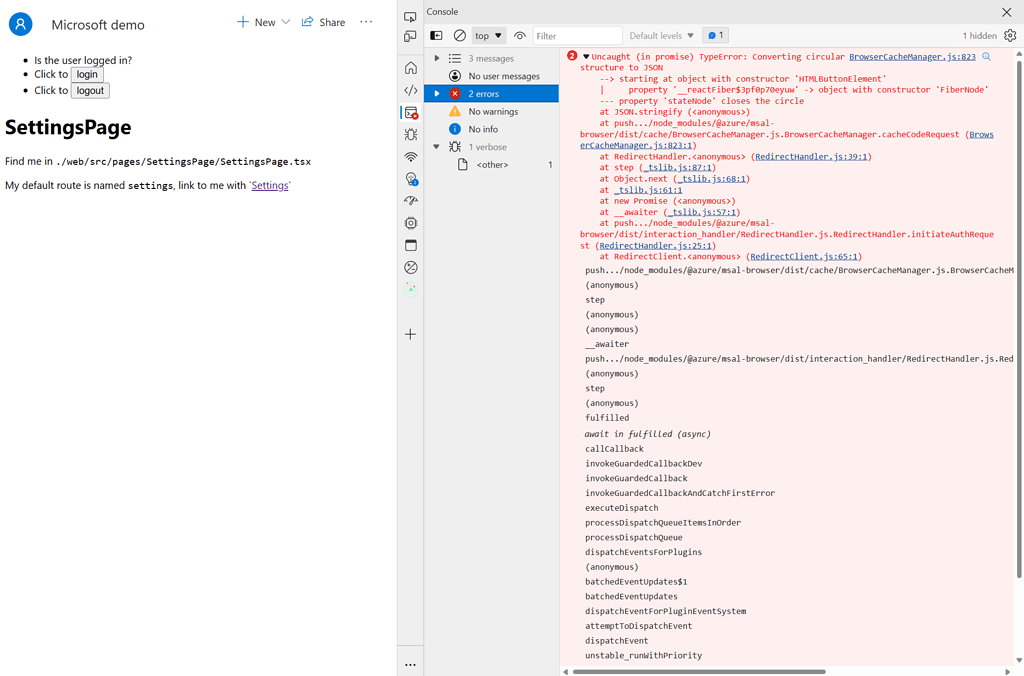This screenshot has width=1024, height=676.
Task: Open the Memory panel chip icon
Action: (x=410, y=223)
